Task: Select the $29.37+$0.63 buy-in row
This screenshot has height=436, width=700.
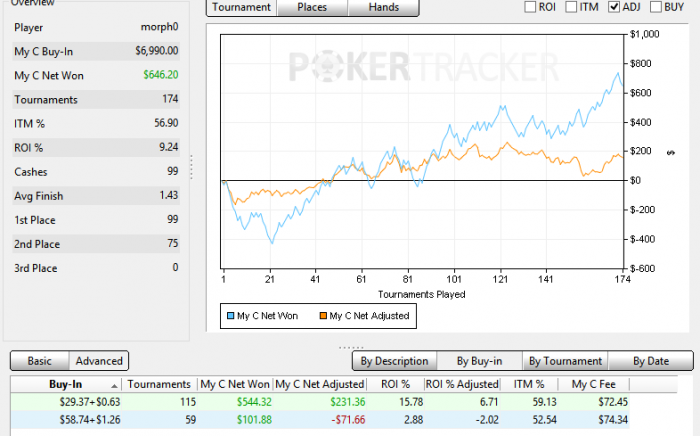Action: [320, 402]
